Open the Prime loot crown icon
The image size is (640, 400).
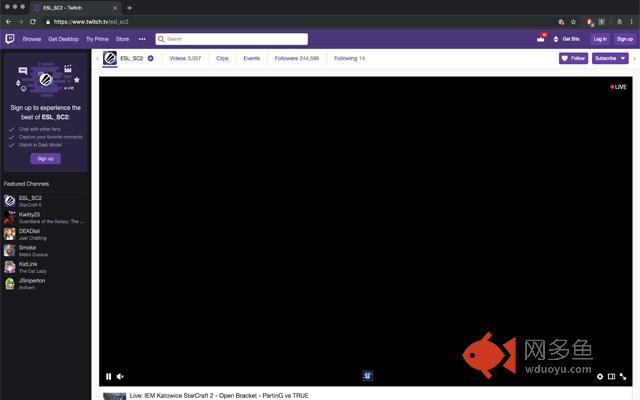542,39
